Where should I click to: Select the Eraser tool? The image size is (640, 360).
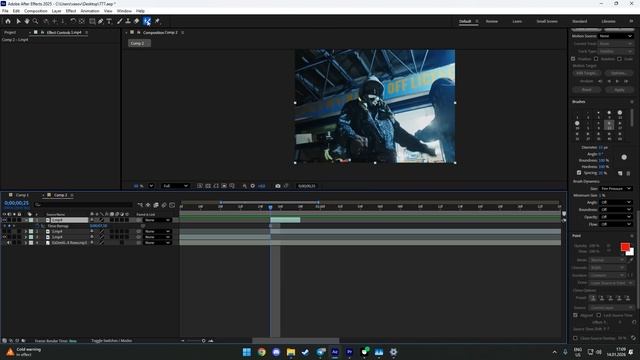pyautogui.click(x=136, y=21)
